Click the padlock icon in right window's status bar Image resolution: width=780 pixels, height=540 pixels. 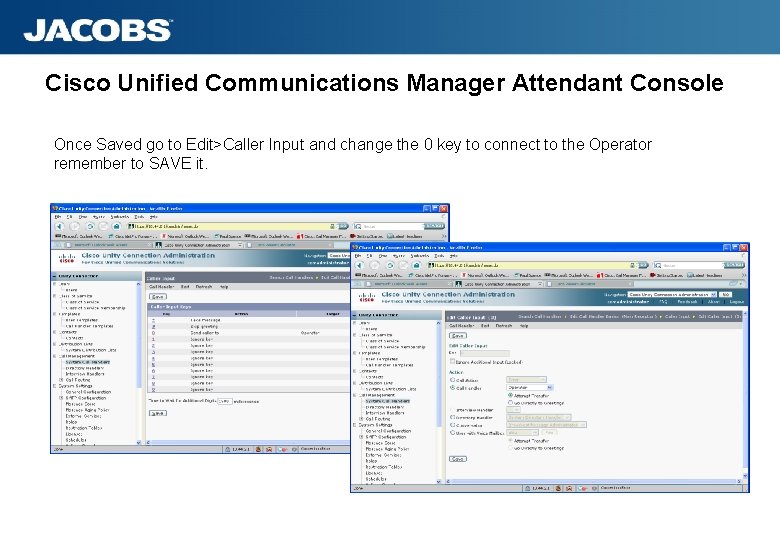[528, 488]
